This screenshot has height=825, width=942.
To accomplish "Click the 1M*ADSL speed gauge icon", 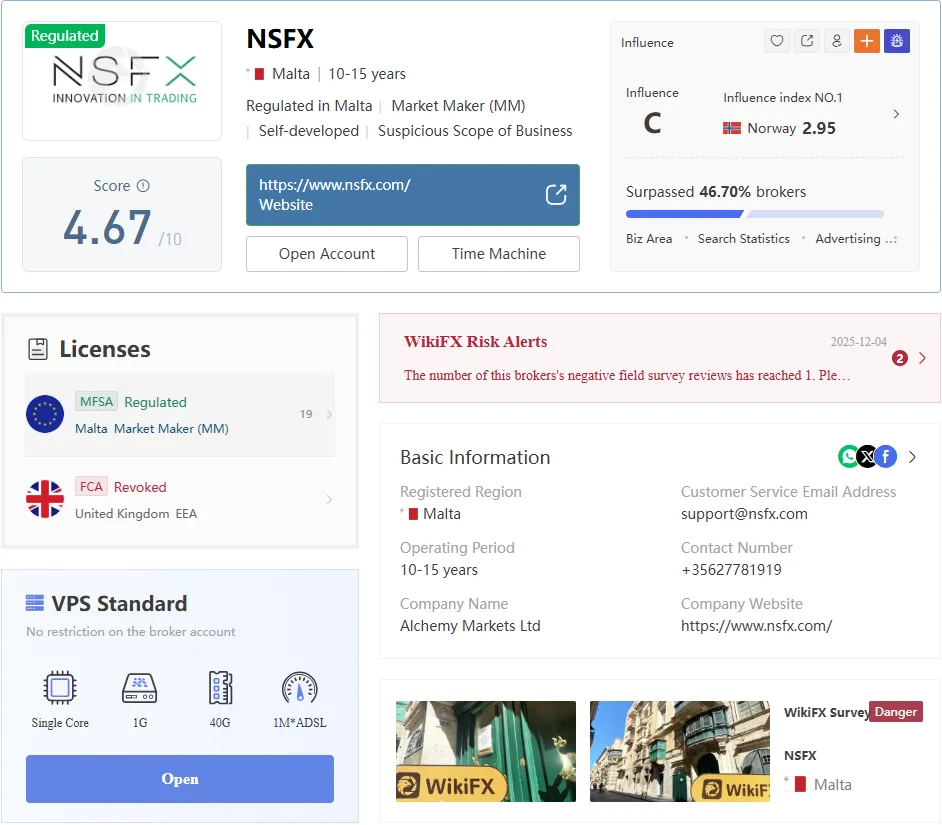I will [300, 688].
